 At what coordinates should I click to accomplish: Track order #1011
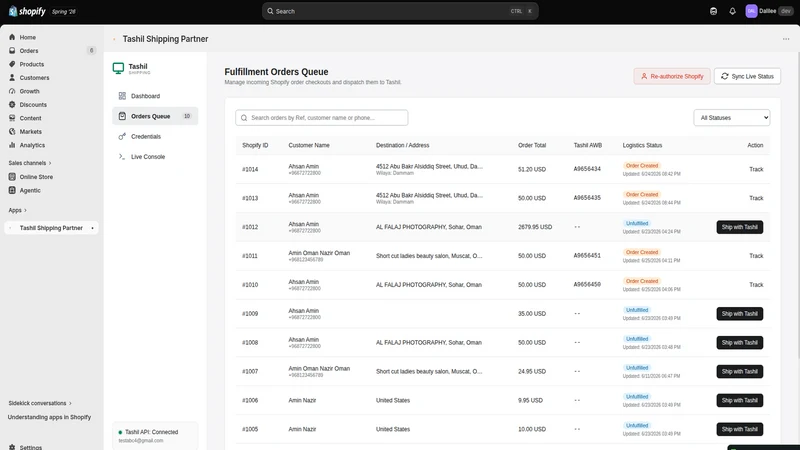coord(756,256)
